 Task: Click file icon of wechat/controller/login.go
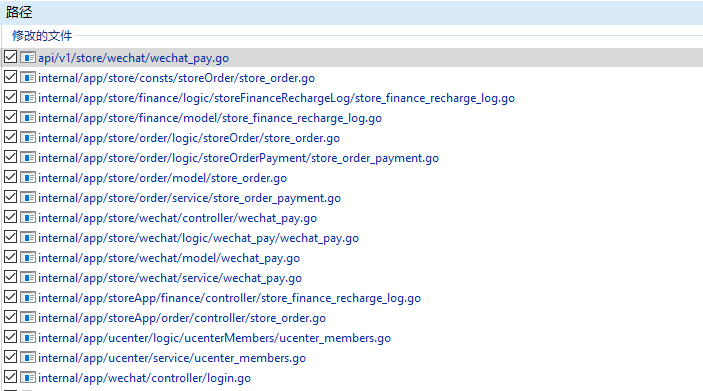point(28,378)
